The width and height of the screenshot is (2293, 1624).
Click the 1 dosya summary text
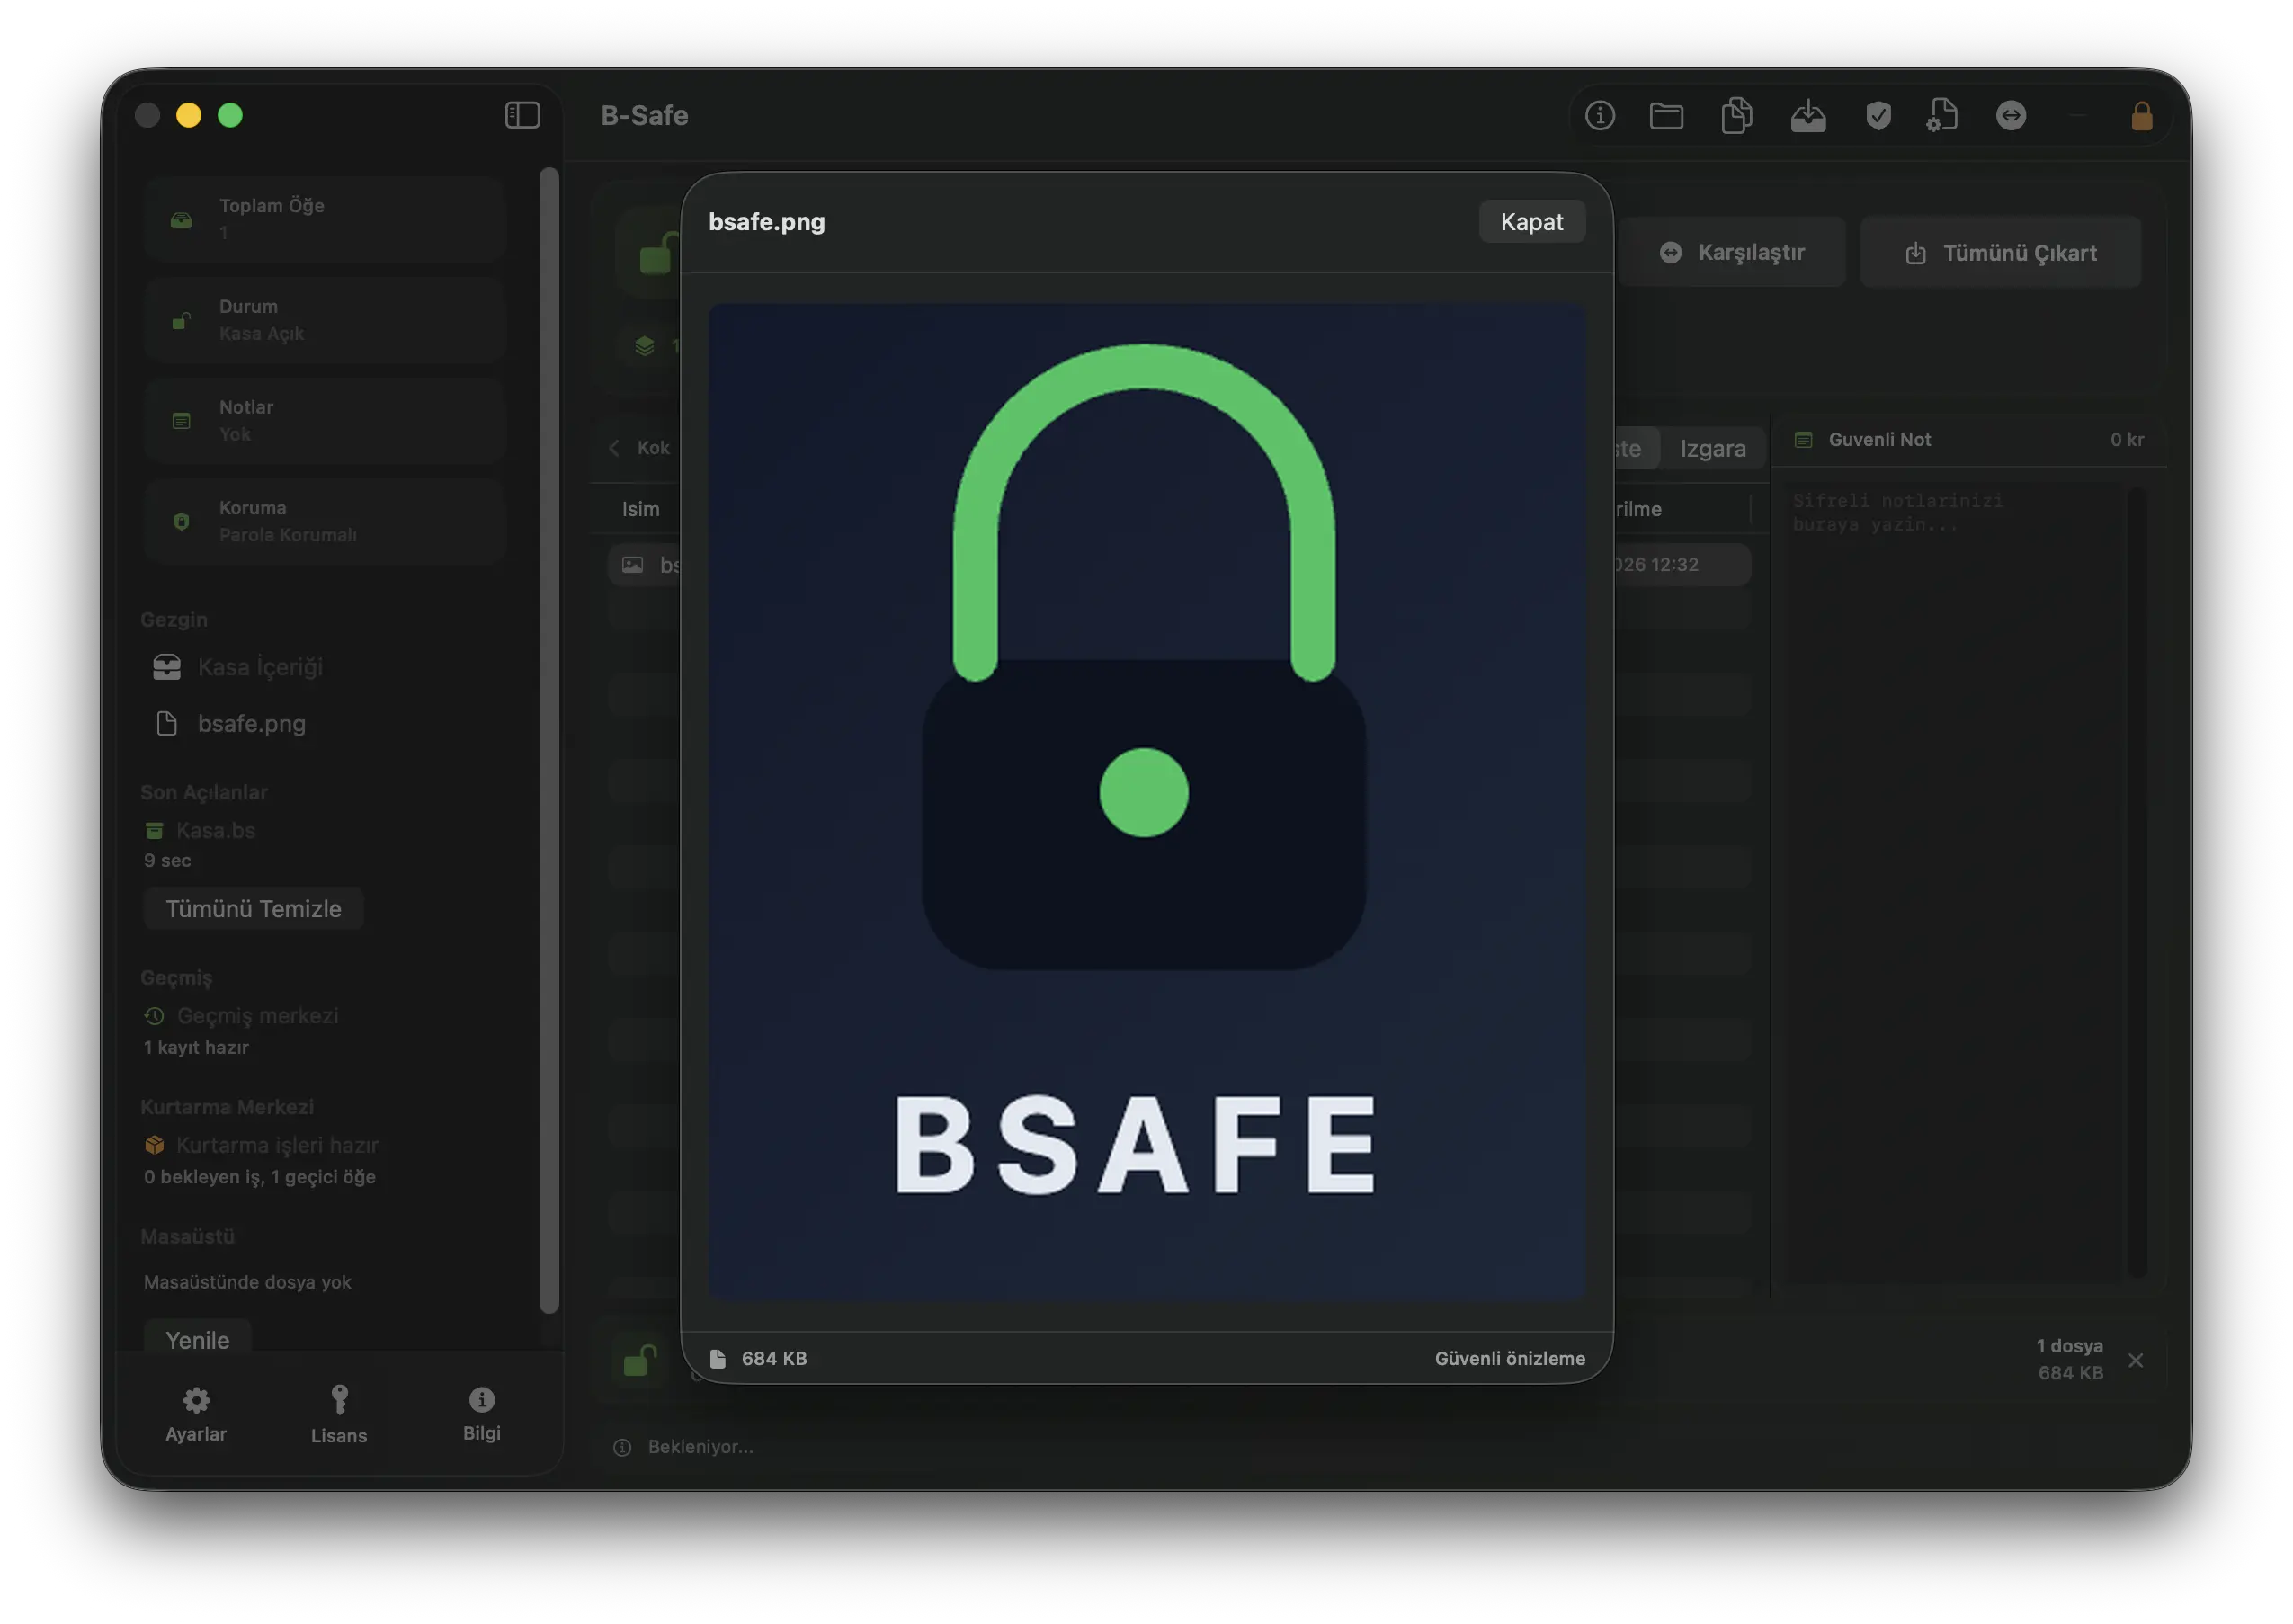pos(2069,1346)
